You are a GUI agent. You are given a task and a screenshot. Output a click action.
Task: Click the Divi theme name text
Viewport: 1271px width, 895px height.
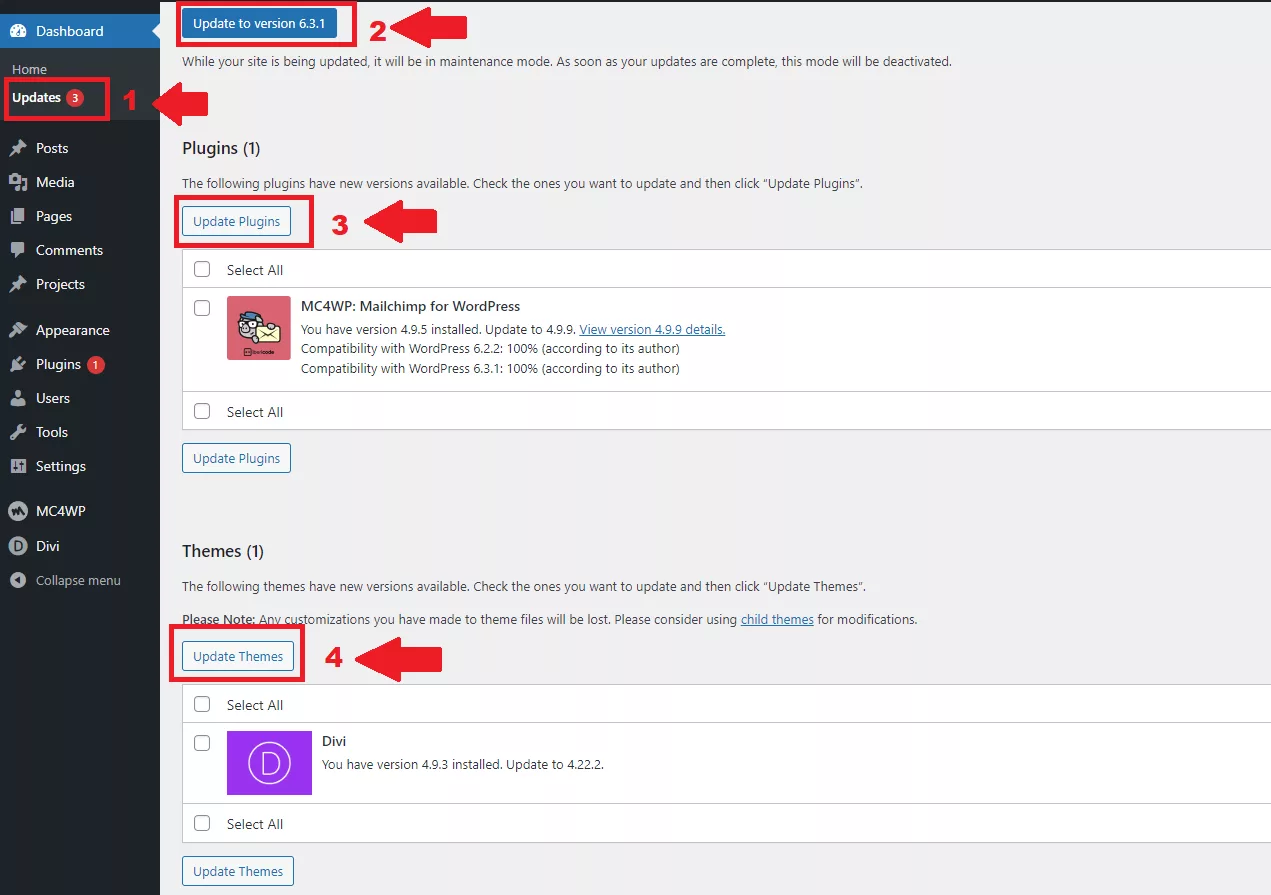pos(334,741)
